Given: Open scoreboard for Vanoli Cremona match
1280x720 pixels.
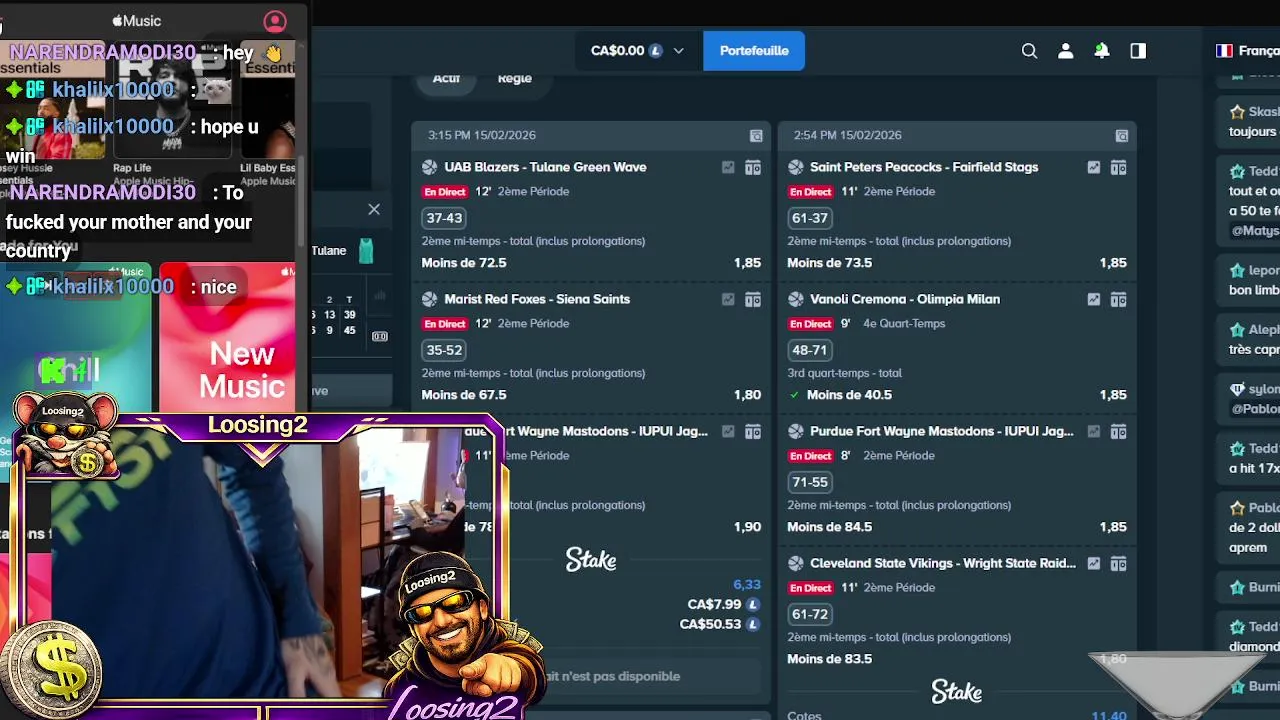Looking at the screenshot, I should pyautogui.click(x=1118, y=299).
